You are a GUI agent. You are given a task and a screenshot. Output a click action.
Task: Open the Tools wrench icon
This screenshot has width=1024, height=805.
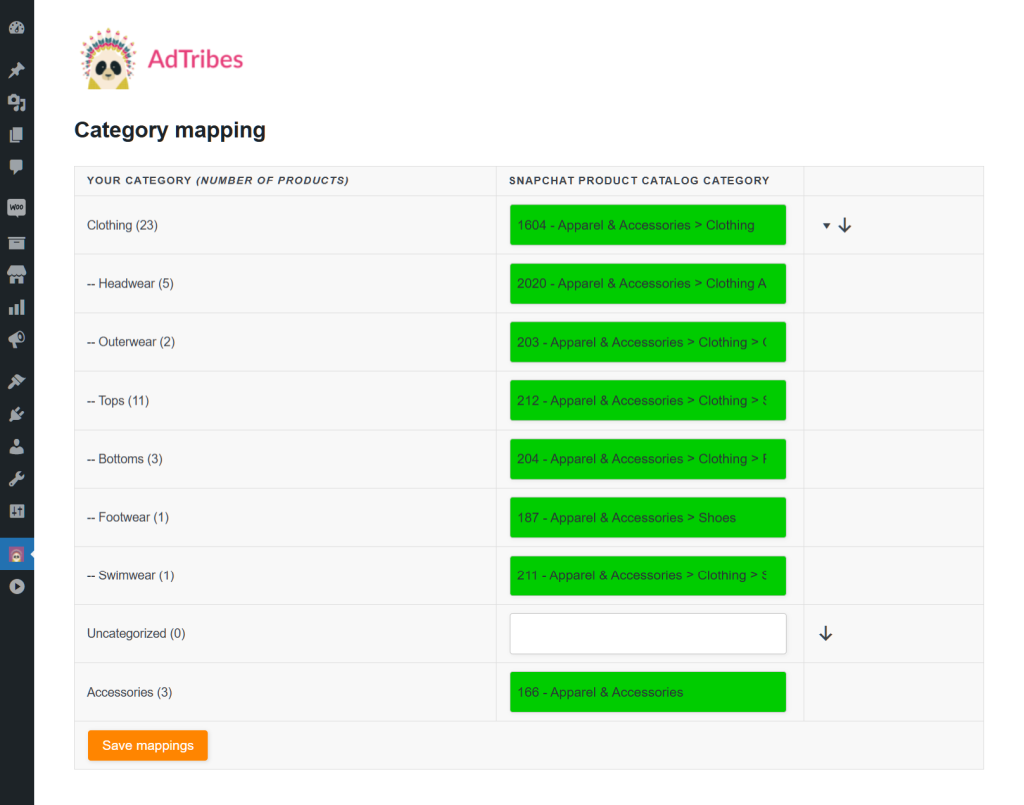click(16, 477)
